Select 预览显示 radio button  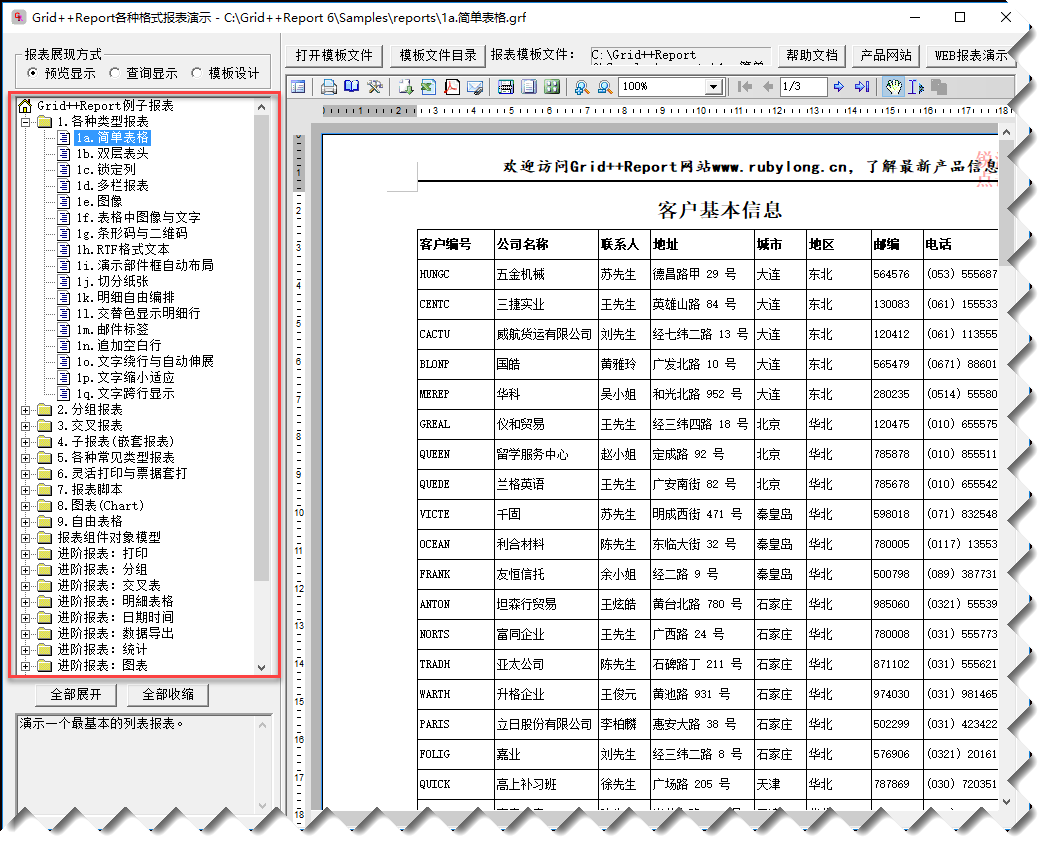31,72
